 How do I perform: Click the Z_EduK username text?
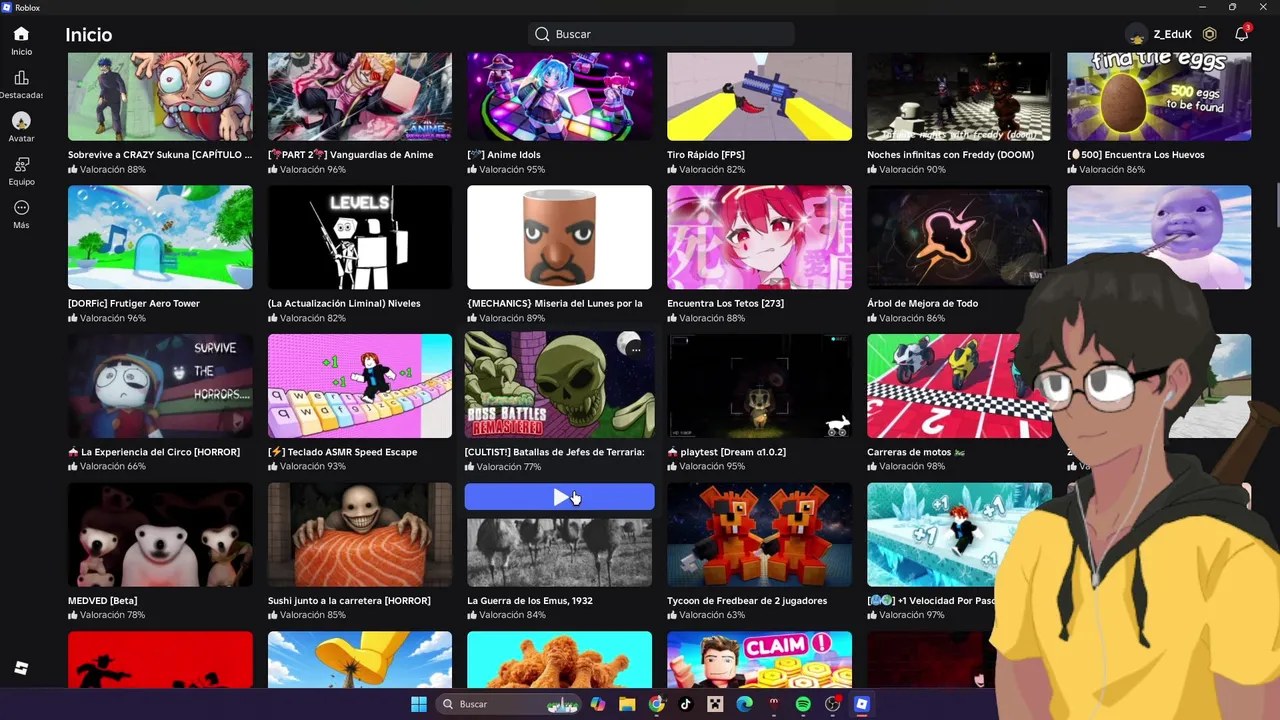point(1172,34)
